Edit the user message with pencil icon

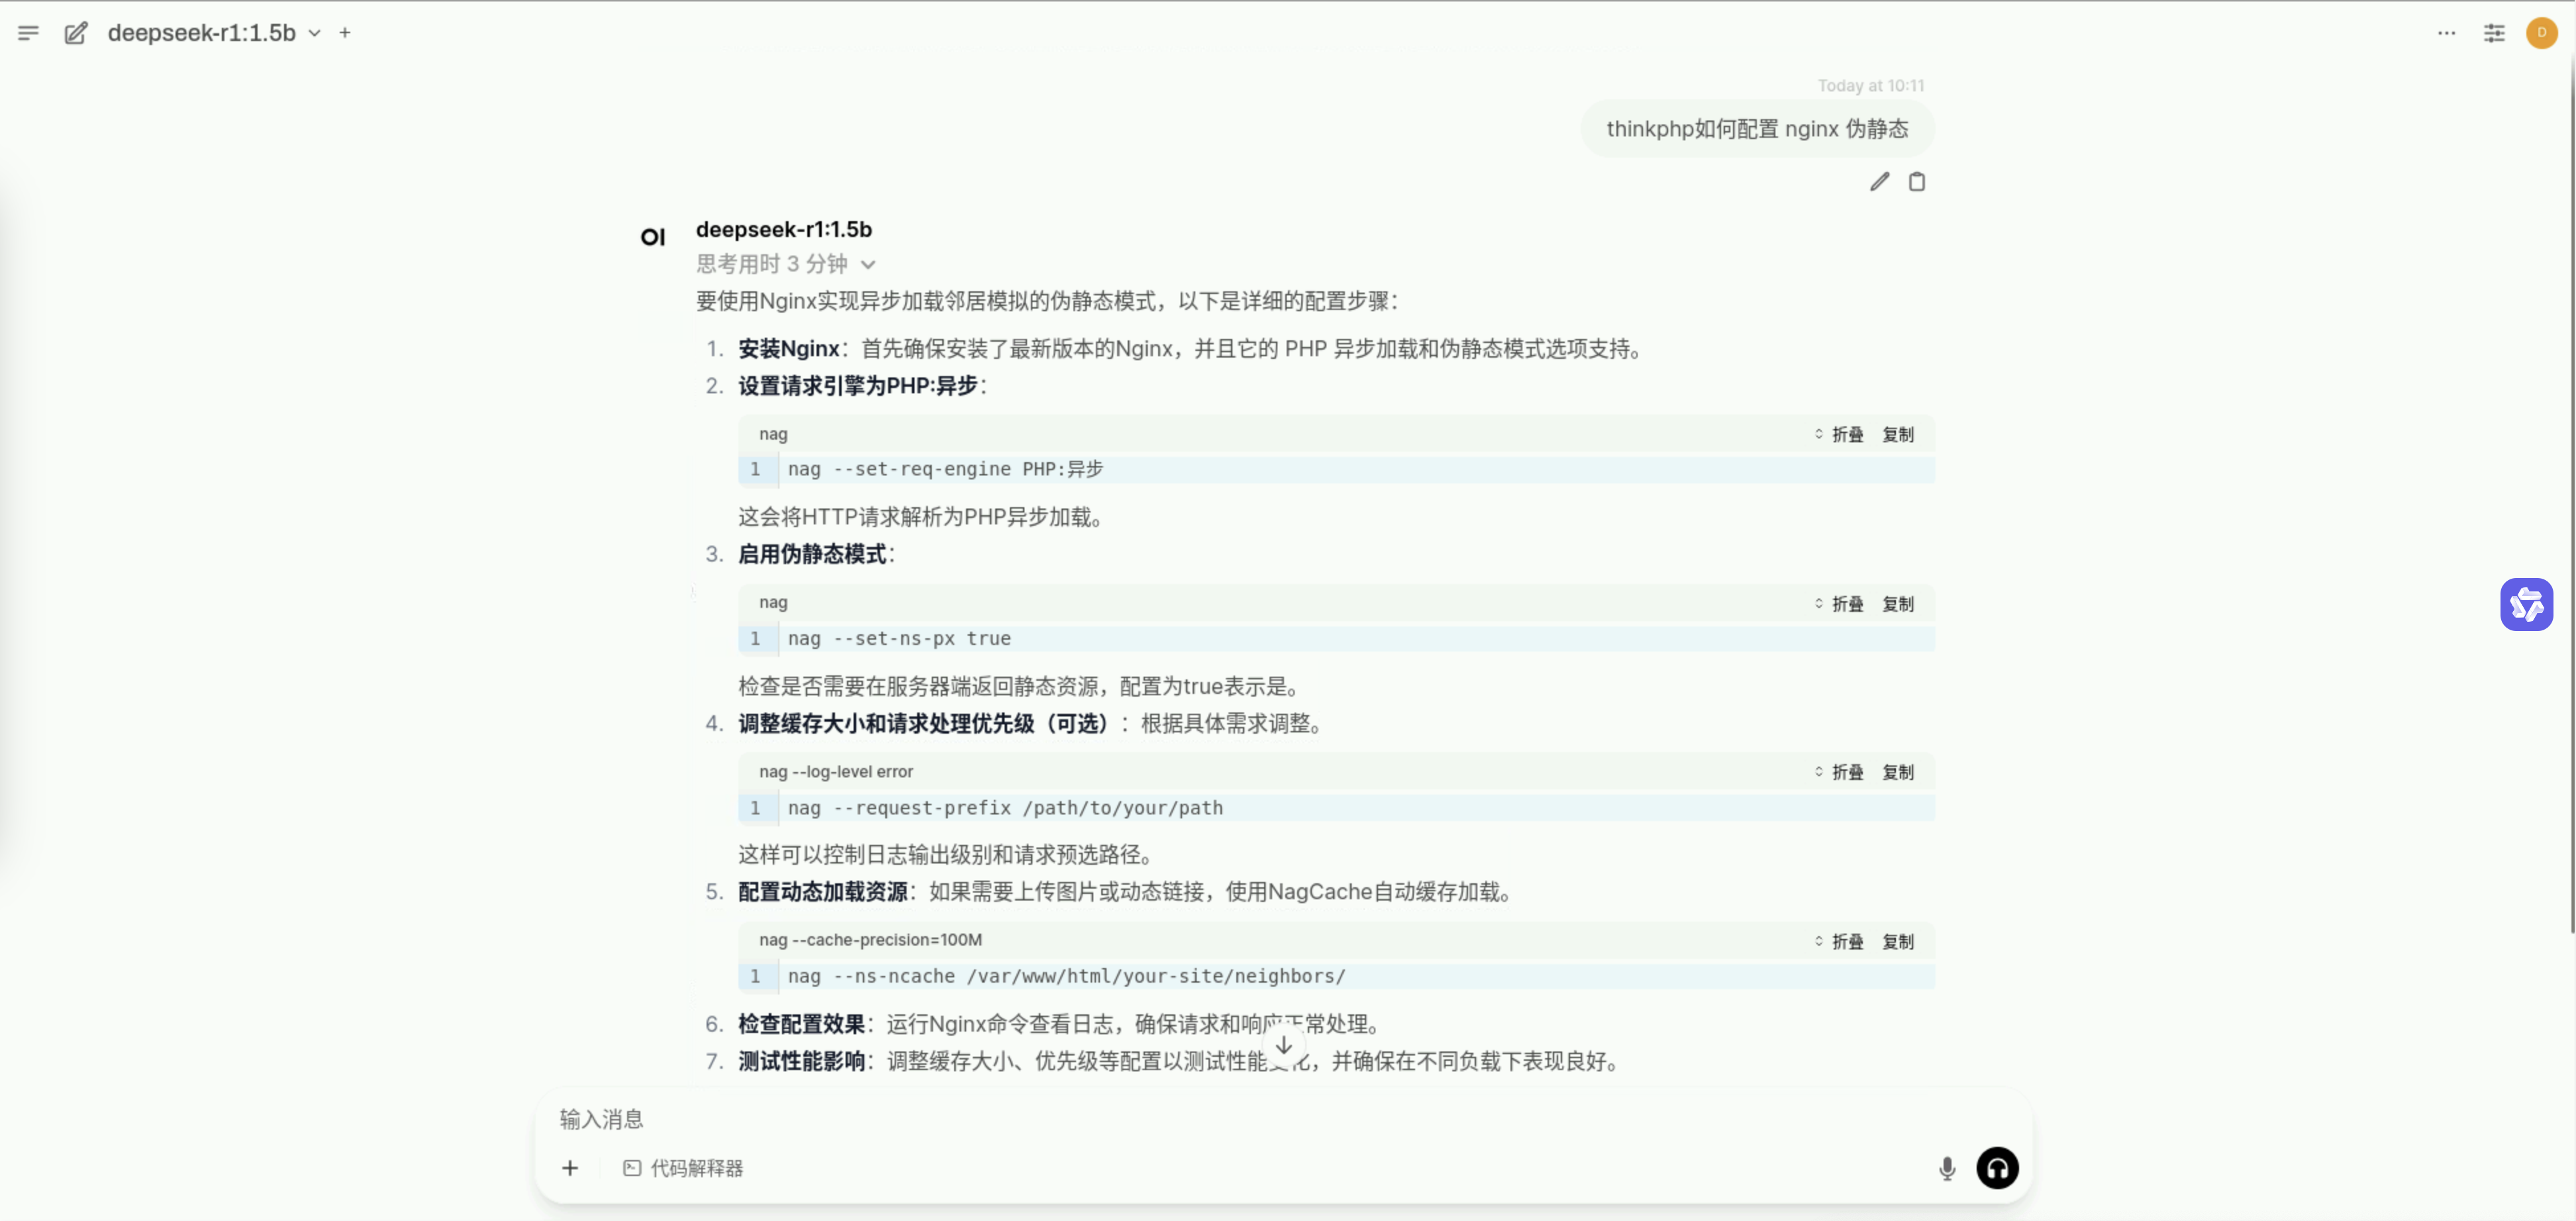(1879, 182)
